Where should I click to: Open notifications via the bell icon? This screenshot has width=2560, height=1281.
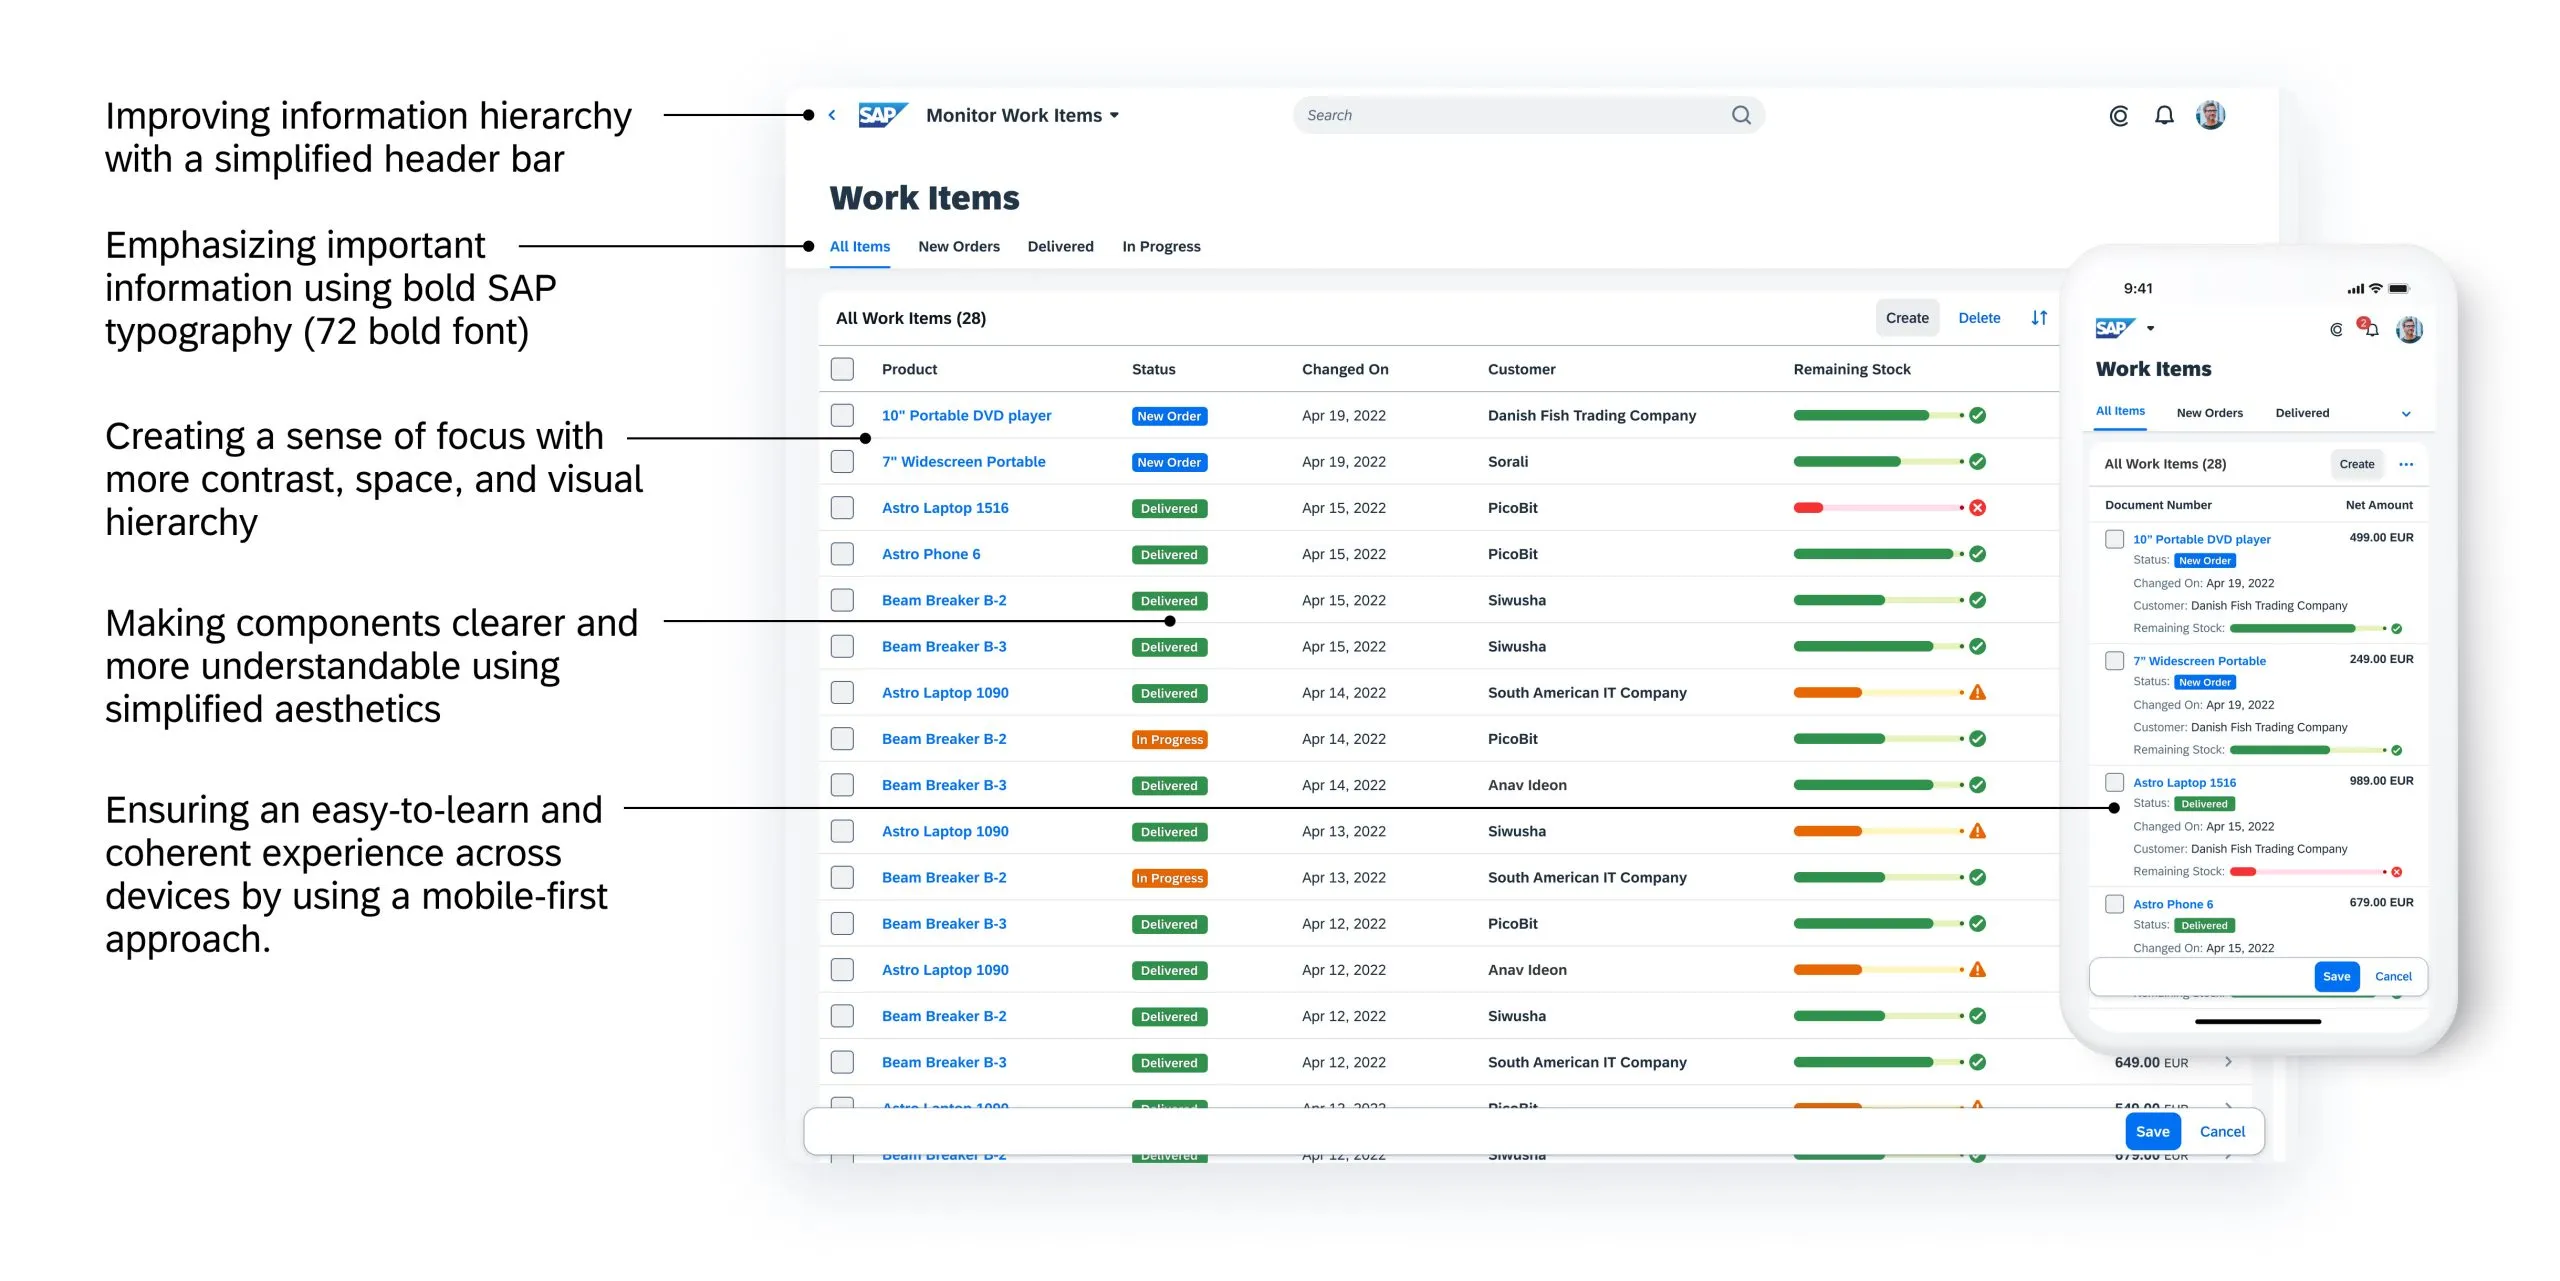point(2163,114)
